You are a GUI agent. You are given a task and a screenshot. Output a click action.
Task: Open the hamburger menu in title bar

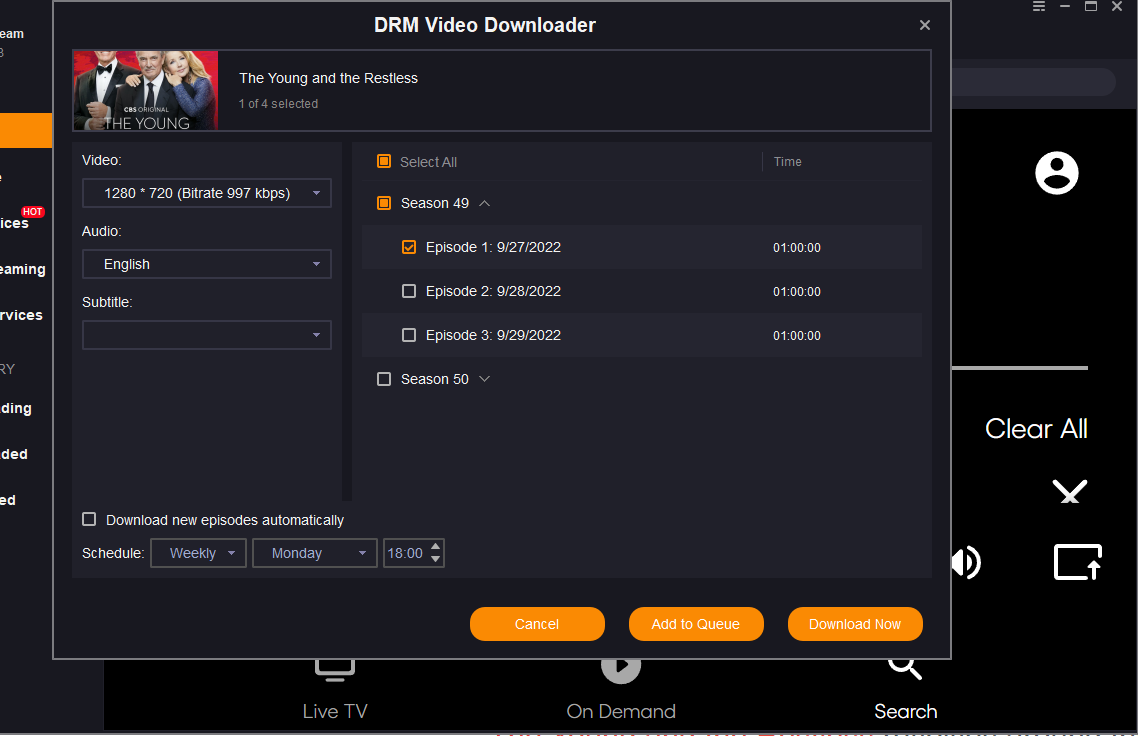(1039, 7)
